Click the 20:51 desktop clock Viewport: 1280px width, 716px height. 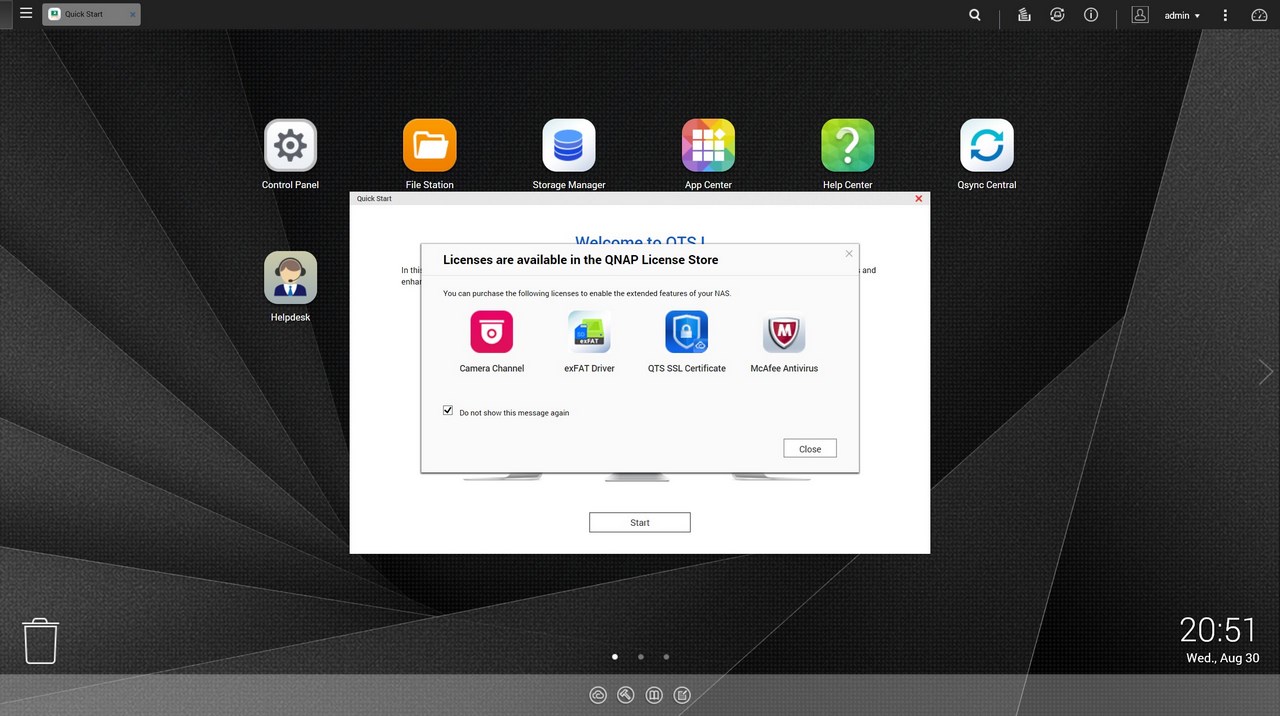click(x=1218, y=630)
